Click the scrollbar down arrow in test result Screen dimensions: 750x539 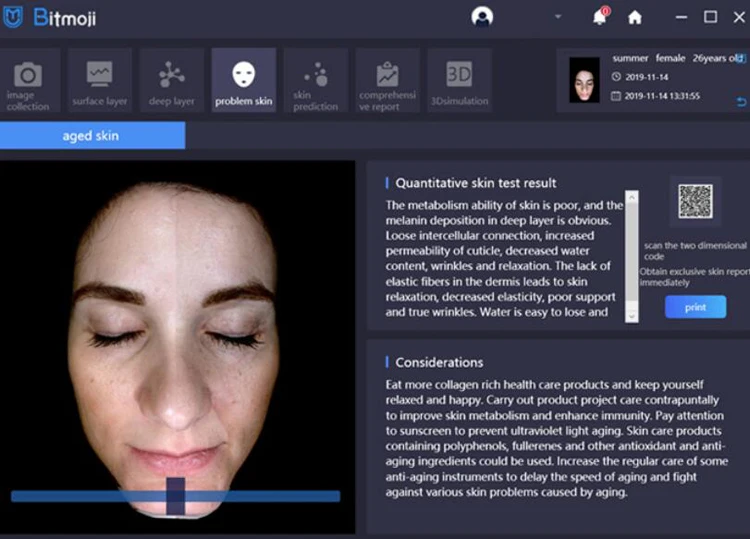[632, 316]
